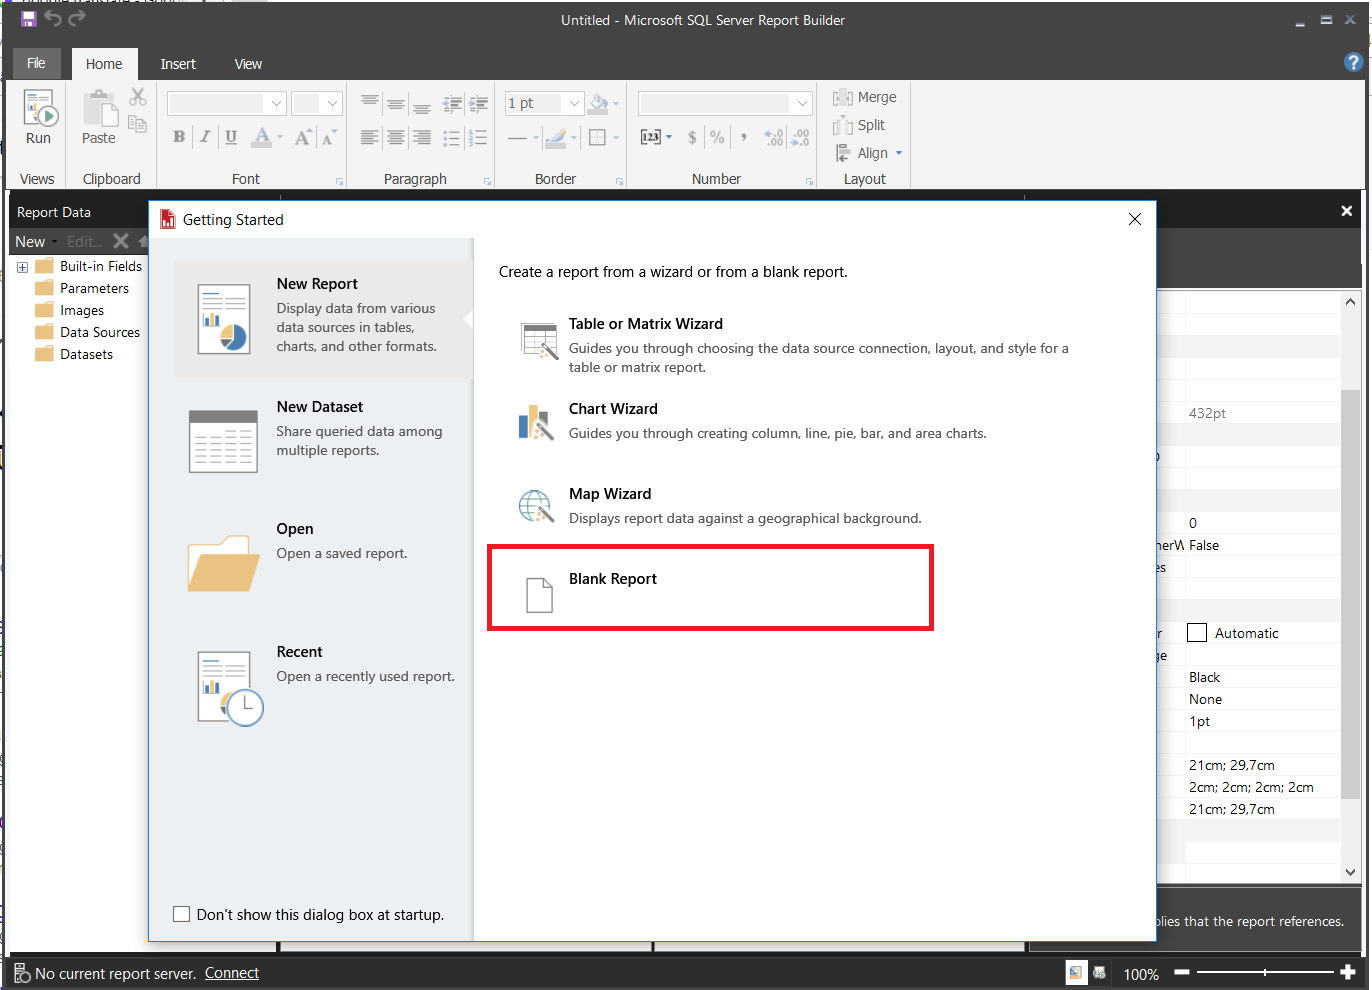This screenshot has height=990, width=1372.
Task: Click the font color A icon
Action: pyautogui.click(x=262, y=137)
